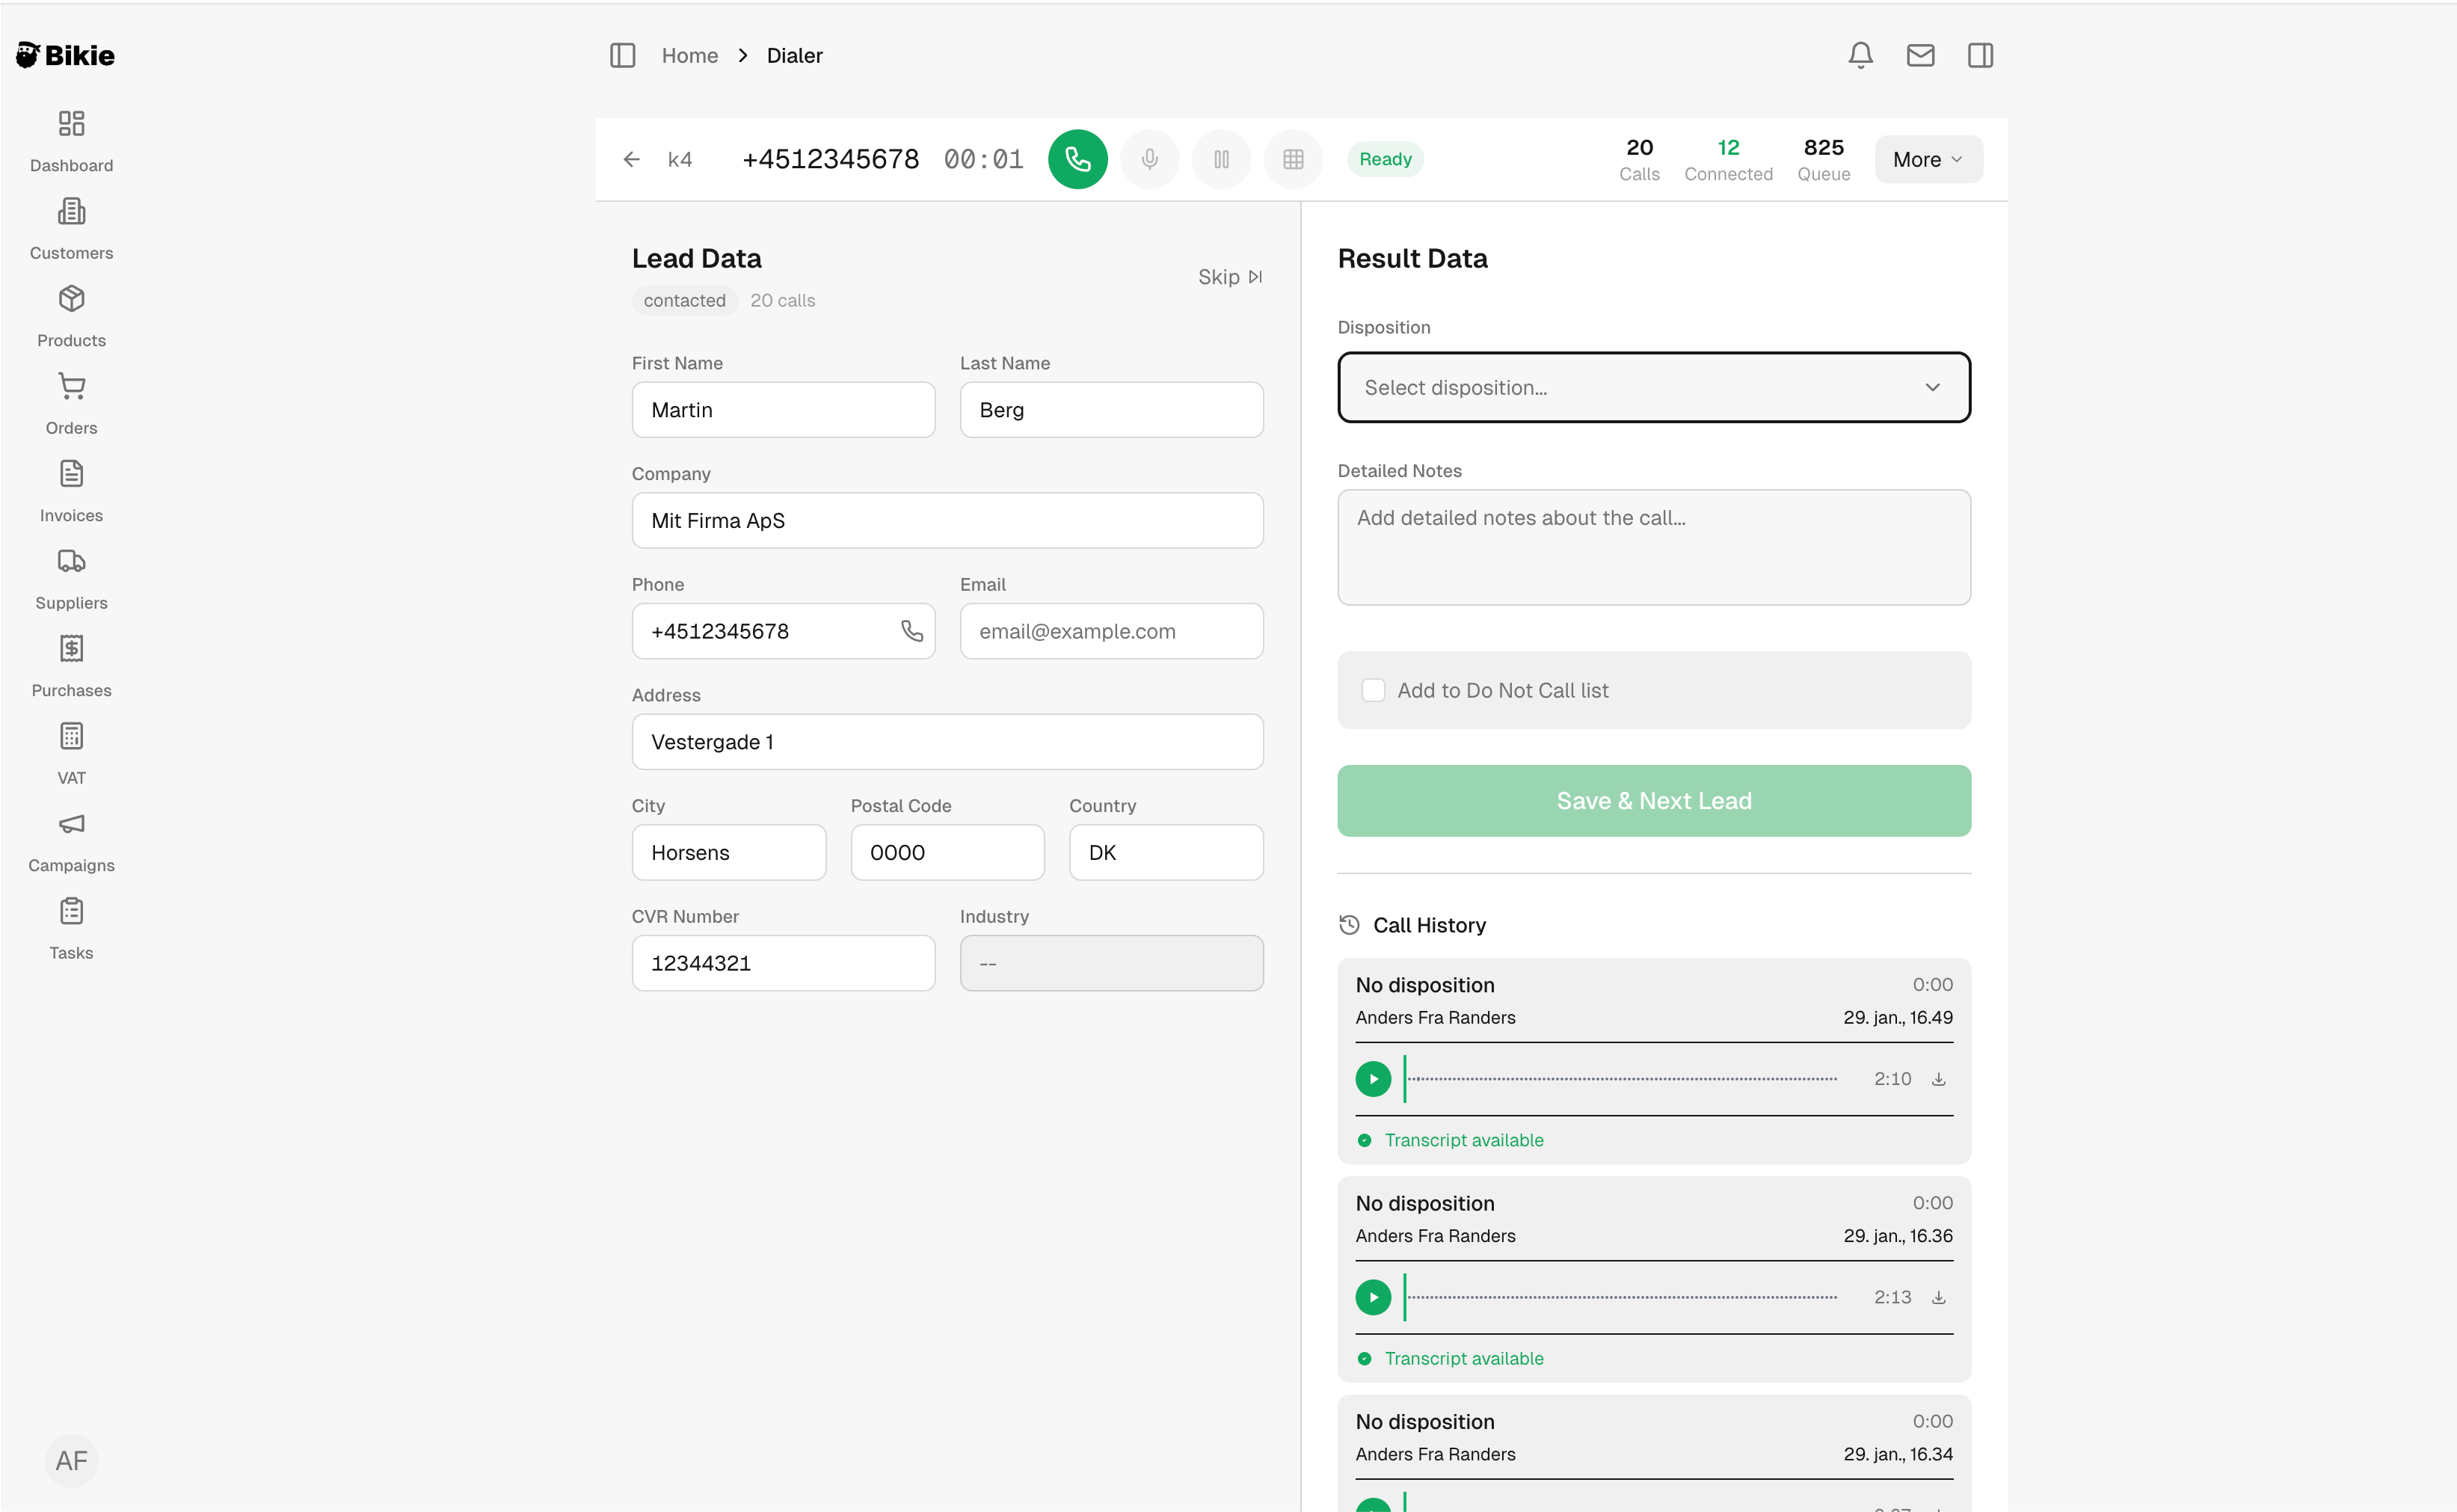Click the phone icon in Phone field

[911, 631]
